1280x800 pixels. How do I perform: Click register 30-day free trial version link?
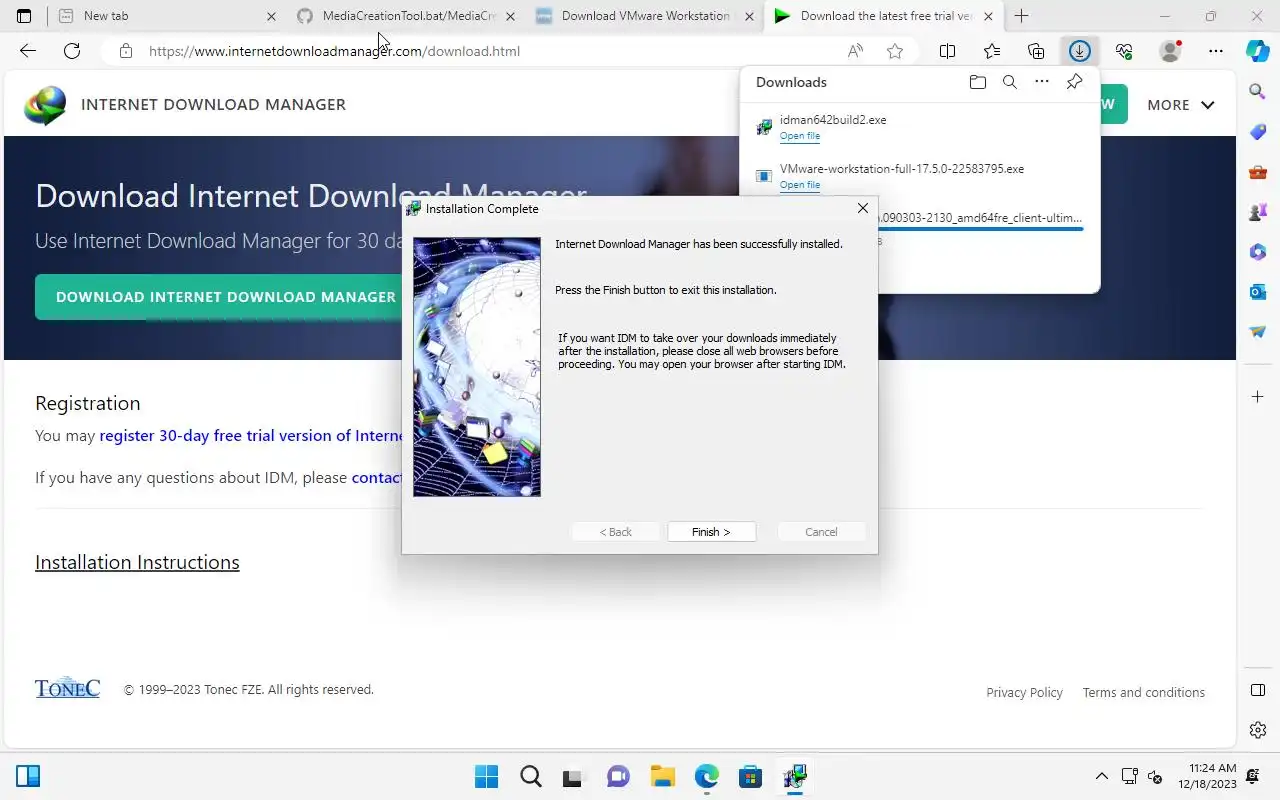click(x=251, y=436)
